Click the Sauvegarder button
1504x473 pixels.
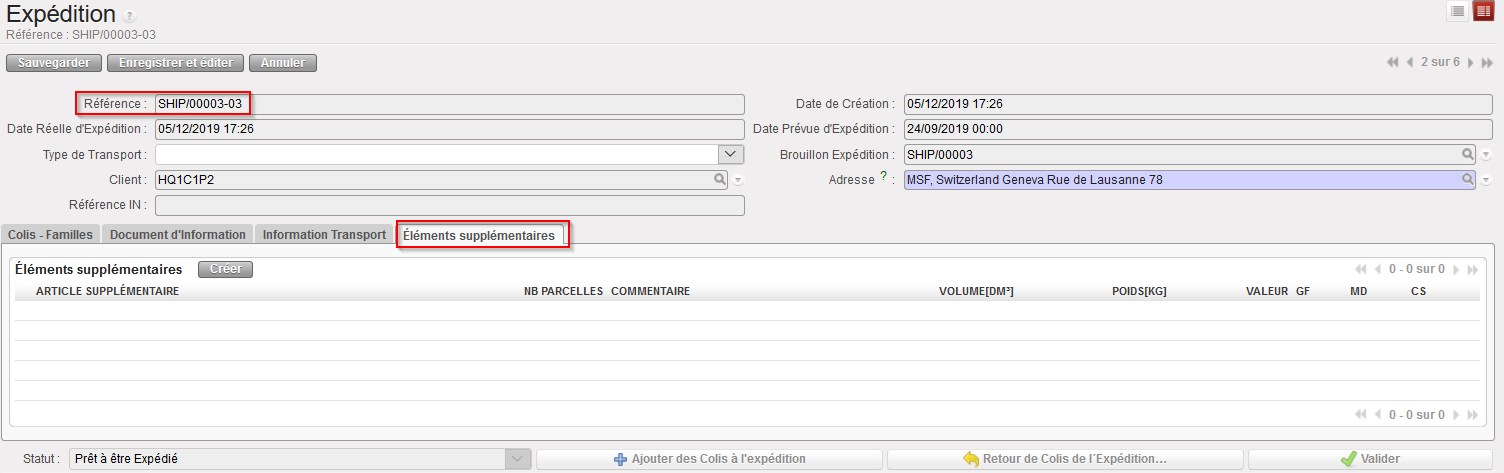[54, 63]
